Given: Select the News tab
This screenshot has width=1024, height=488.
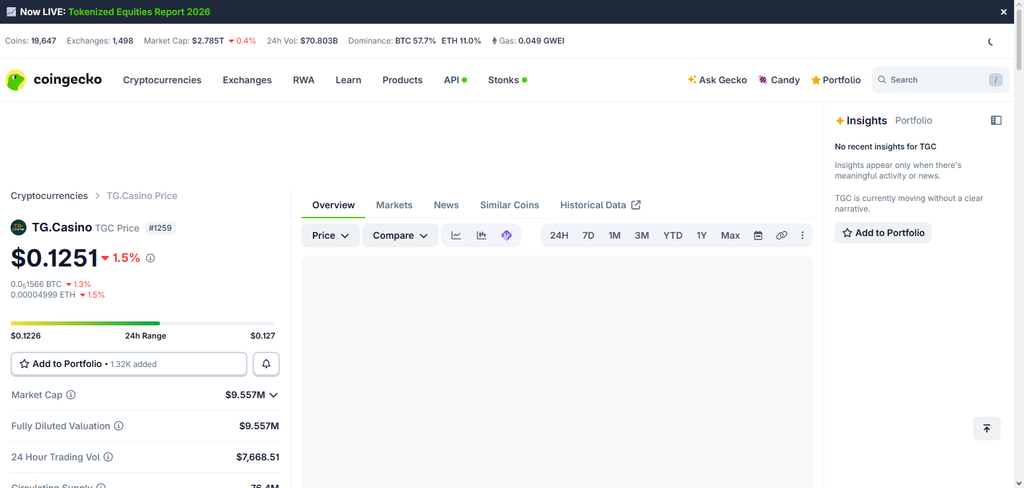Looking at the screenshot, I should [x=446, y=205].
